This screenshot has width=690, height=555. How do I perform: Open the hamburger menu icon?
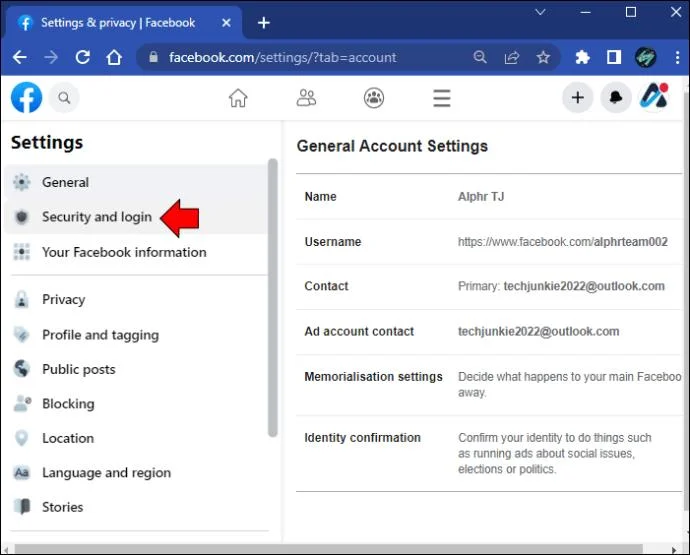pos(441,98)
